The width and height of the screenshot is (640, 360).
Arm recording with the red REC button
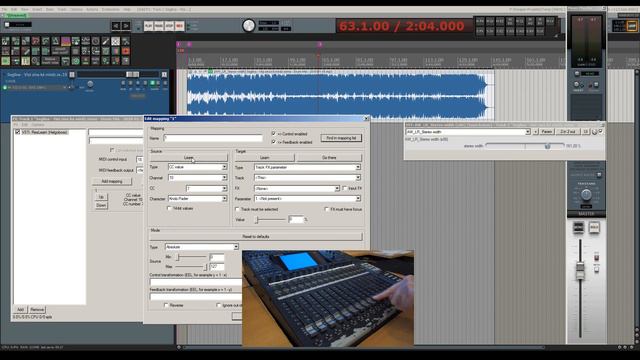pyautogui.click(x=179, y=26)
